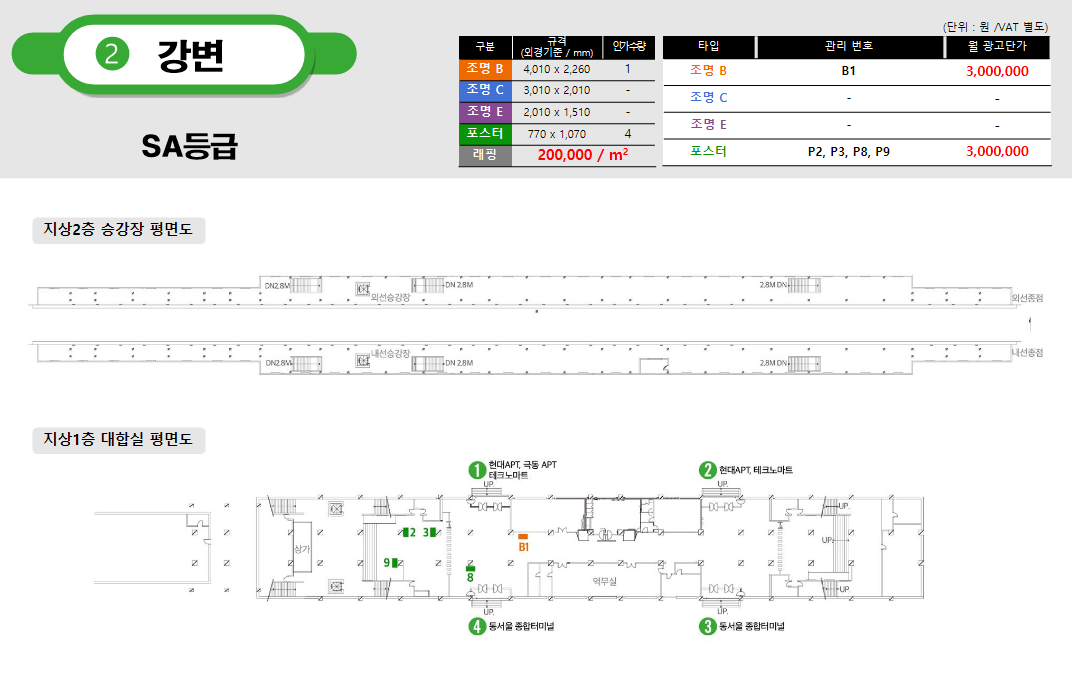The width and height of the screenshot is (1072, 677).
Task: Click the (단위 : 원 /VAT 별도) note
Action: [x=995, y=27]
